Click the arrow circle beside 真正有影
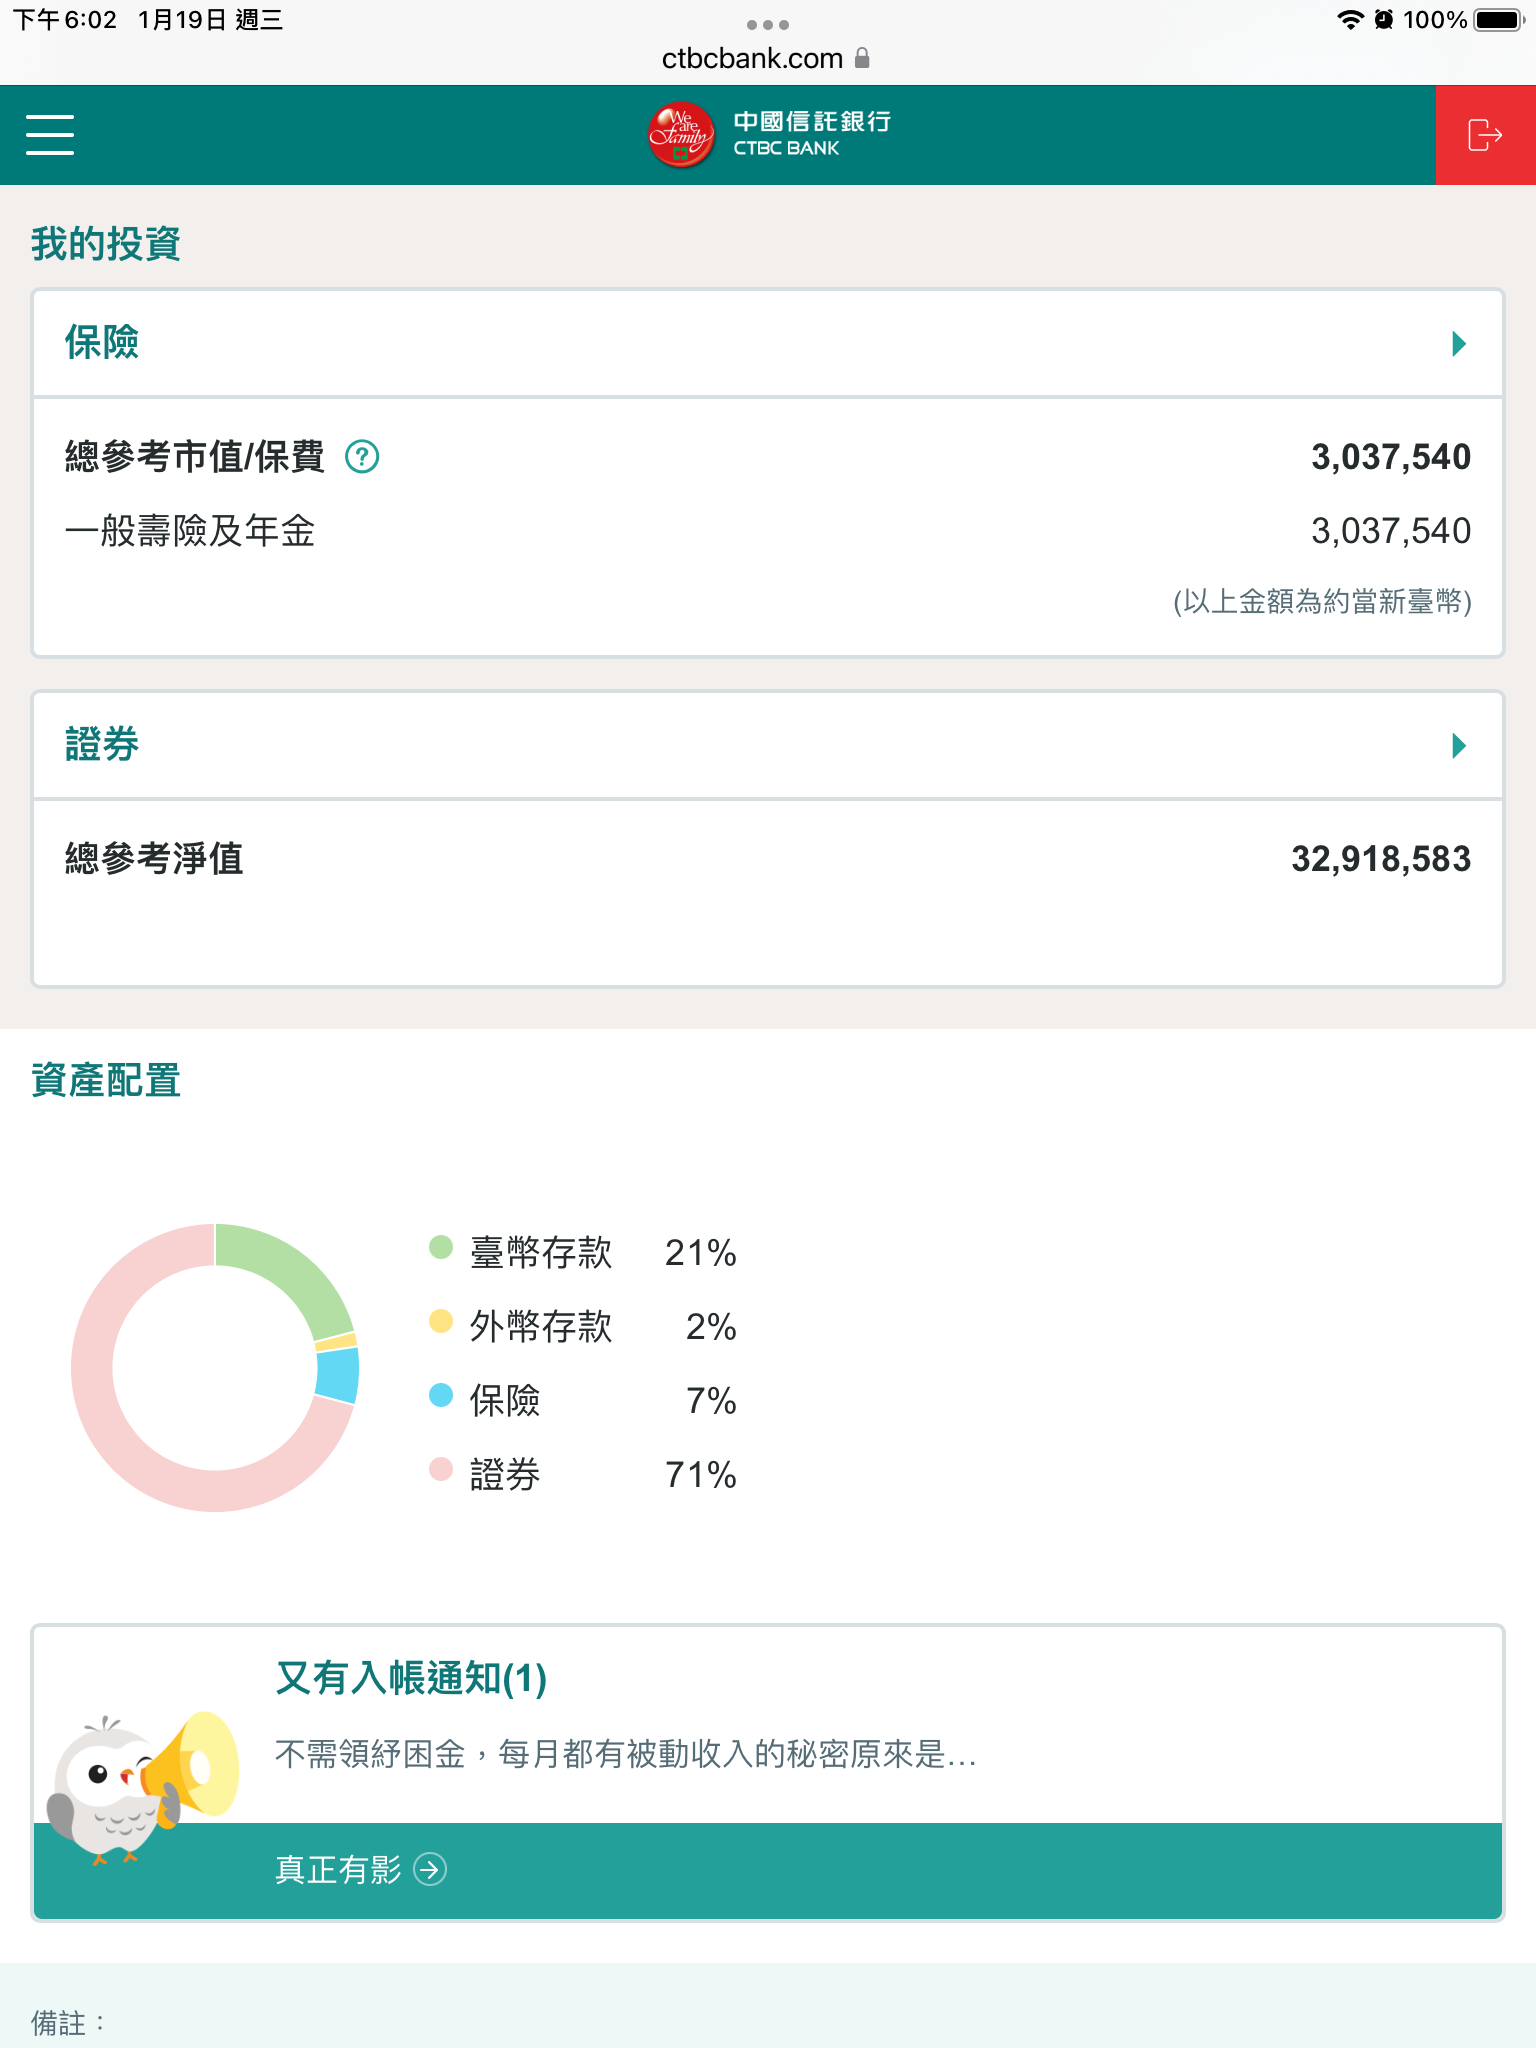 (430, 1869)
